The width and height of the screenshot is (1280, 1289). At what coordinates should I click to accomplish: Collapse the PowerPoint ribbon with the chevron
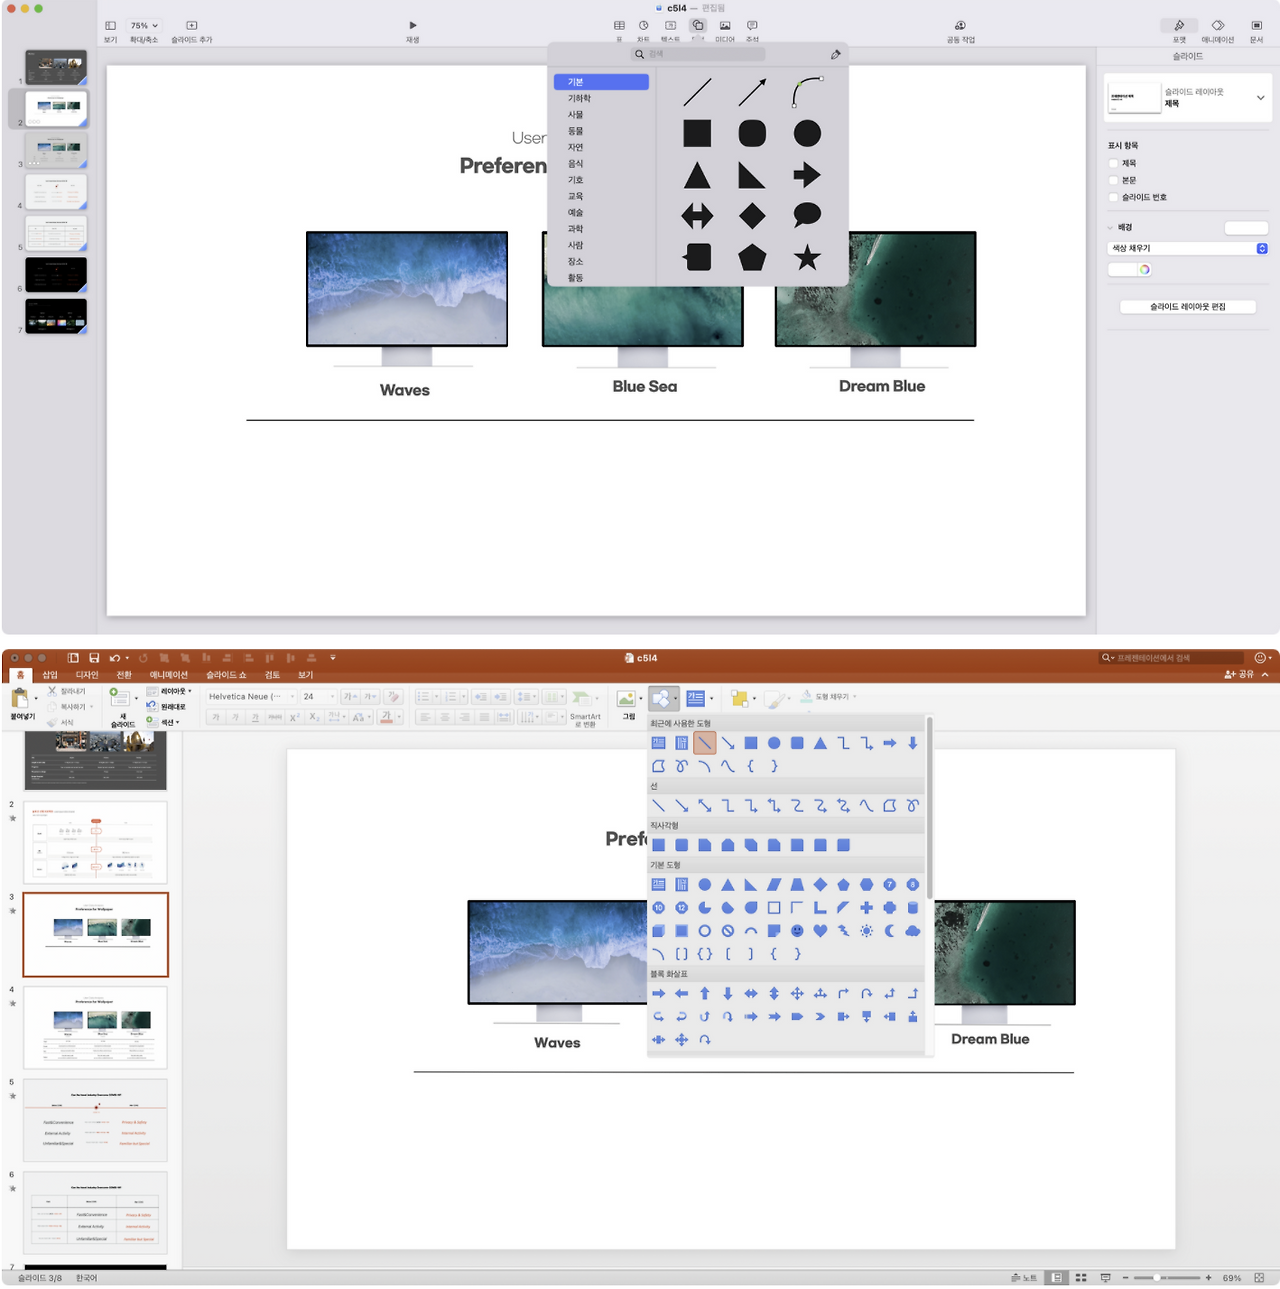[x=1265, y=675]
